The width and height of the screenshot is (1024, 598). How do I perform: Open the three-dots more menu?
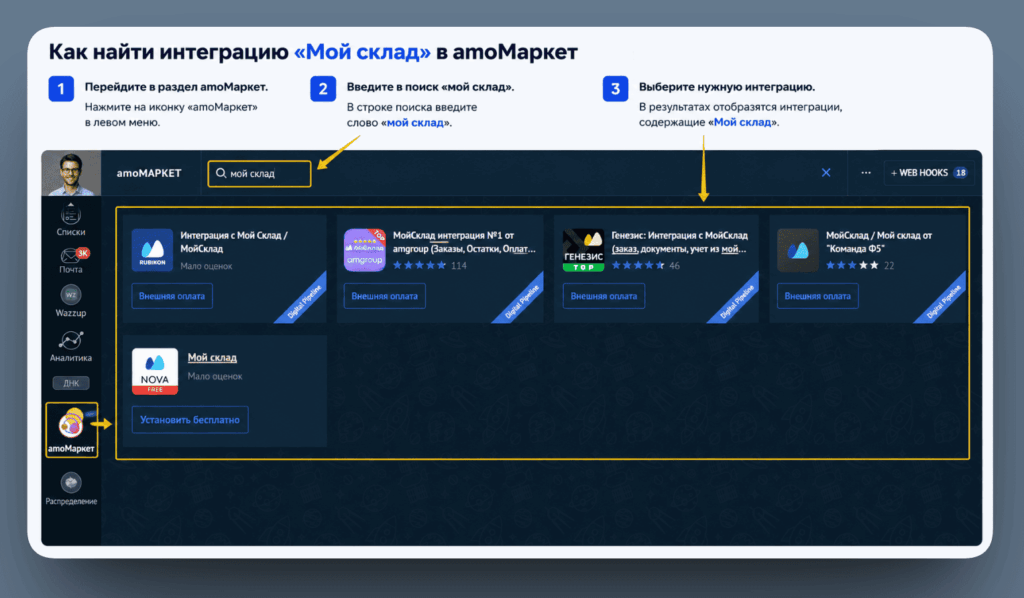(866, 172)
